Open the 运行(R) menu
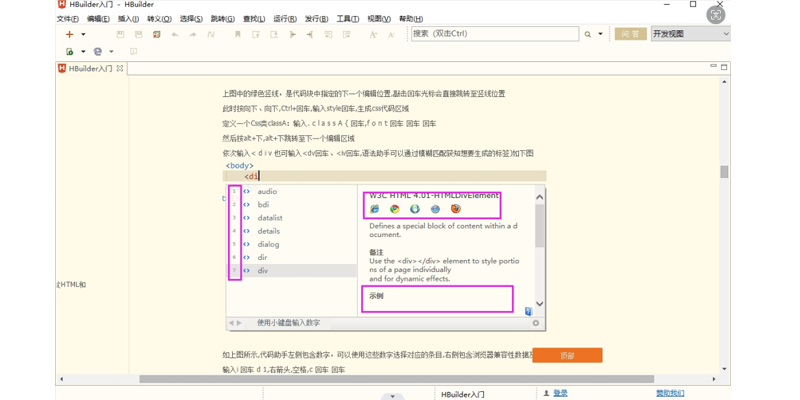The width and height of the screenshot is (800, 400). coord(285,19)
